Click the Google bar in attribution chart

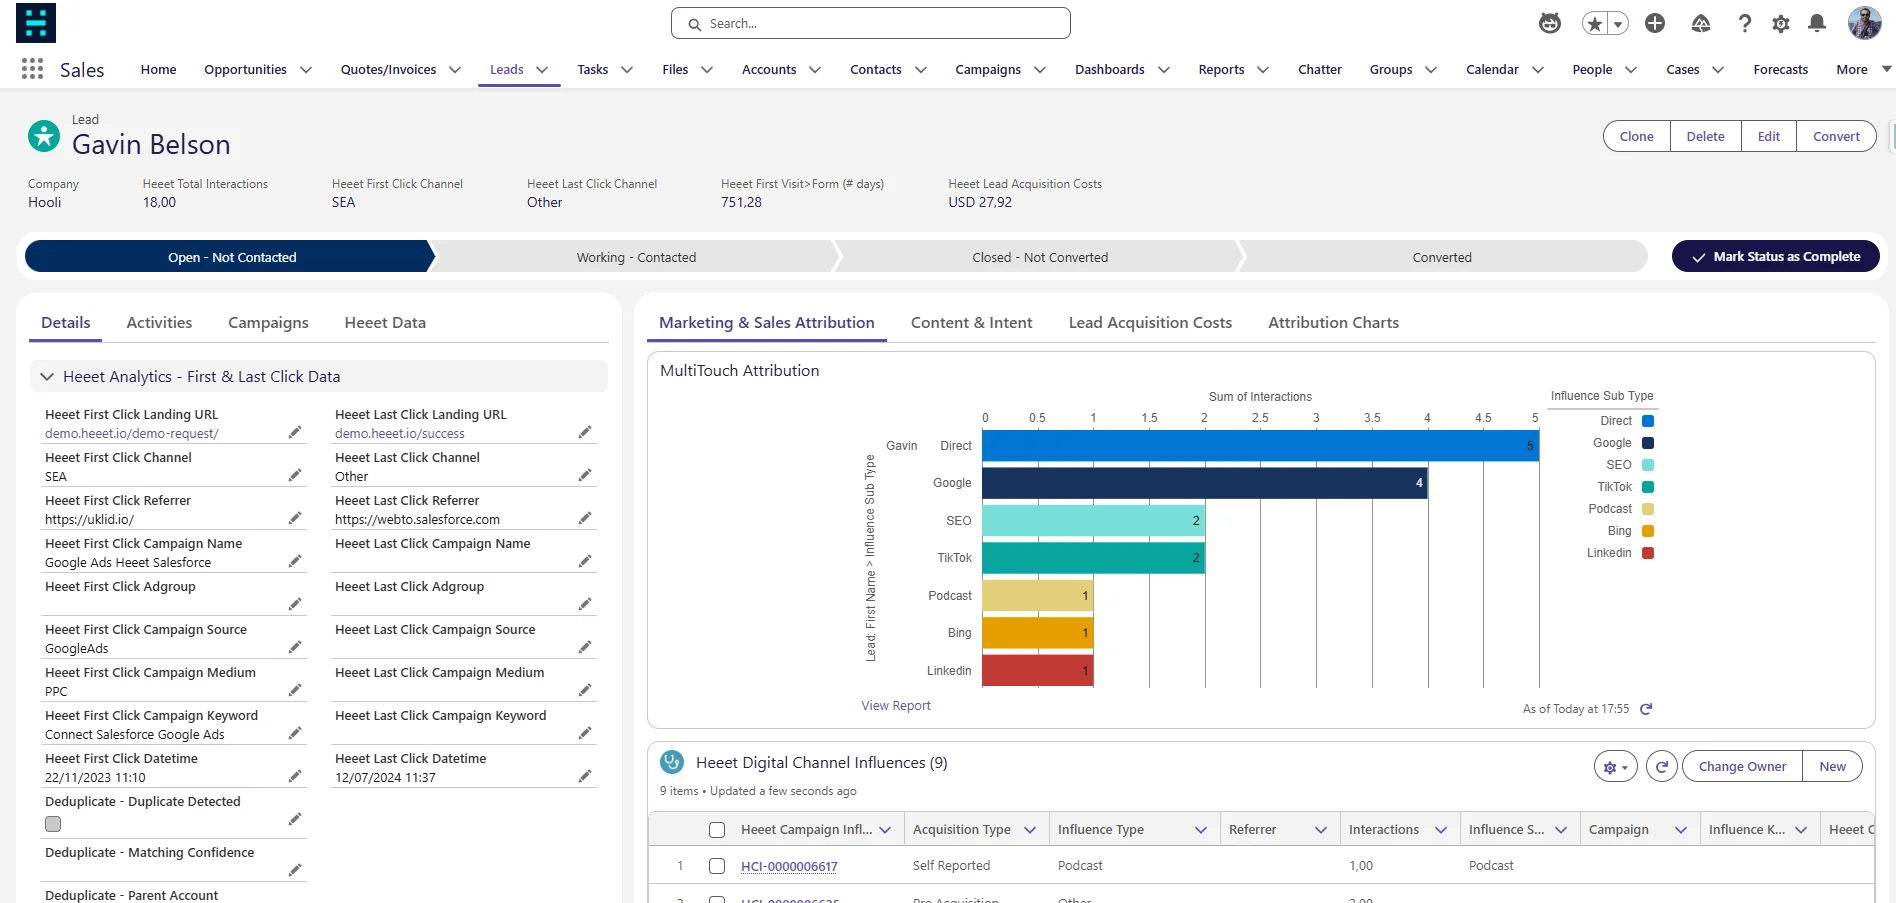coord(1204,483)
